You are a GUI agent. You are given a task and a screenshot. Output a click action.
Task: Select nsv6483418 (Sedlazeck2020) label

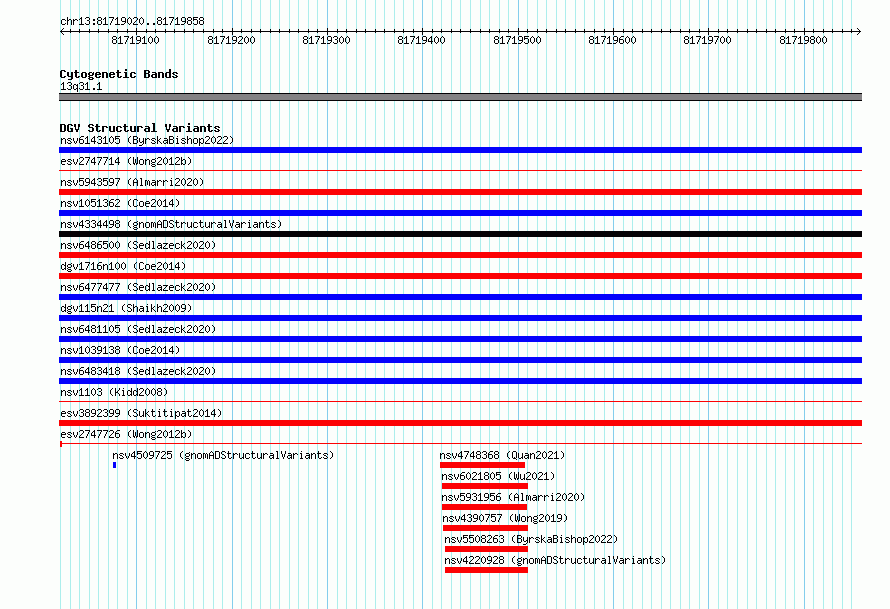(x=138, y=371)
